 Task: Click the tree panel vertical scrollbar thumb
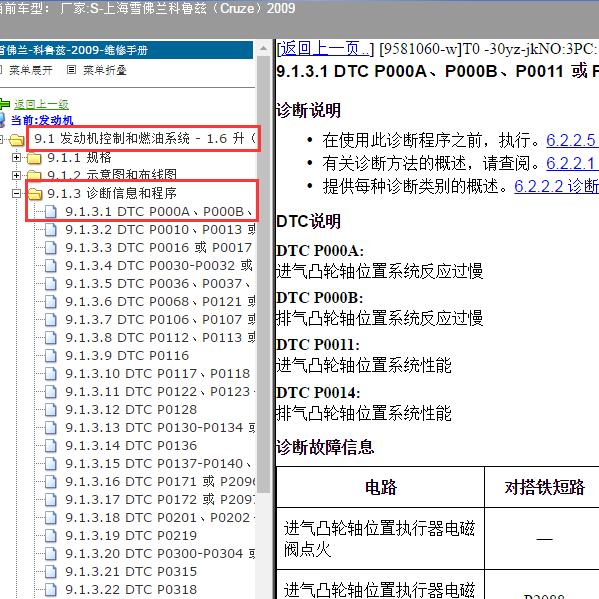pos(264,274)
